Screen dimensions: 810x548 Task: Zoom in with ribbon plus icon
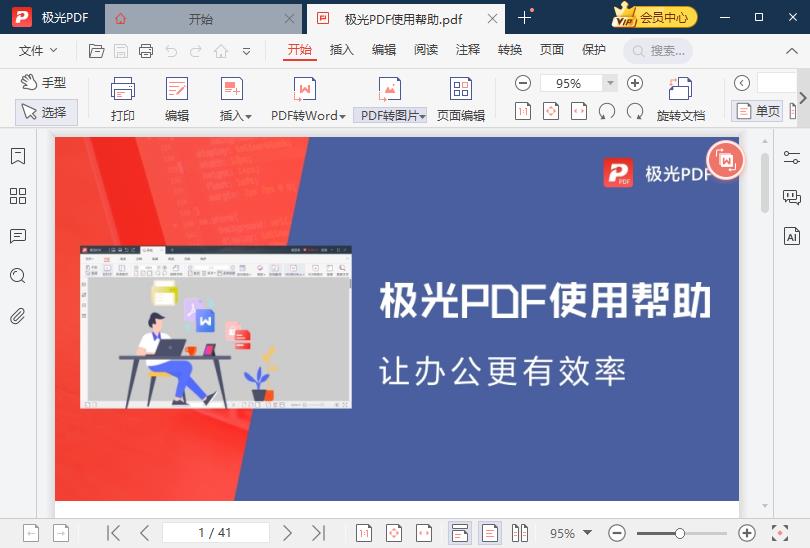point(634,83)
